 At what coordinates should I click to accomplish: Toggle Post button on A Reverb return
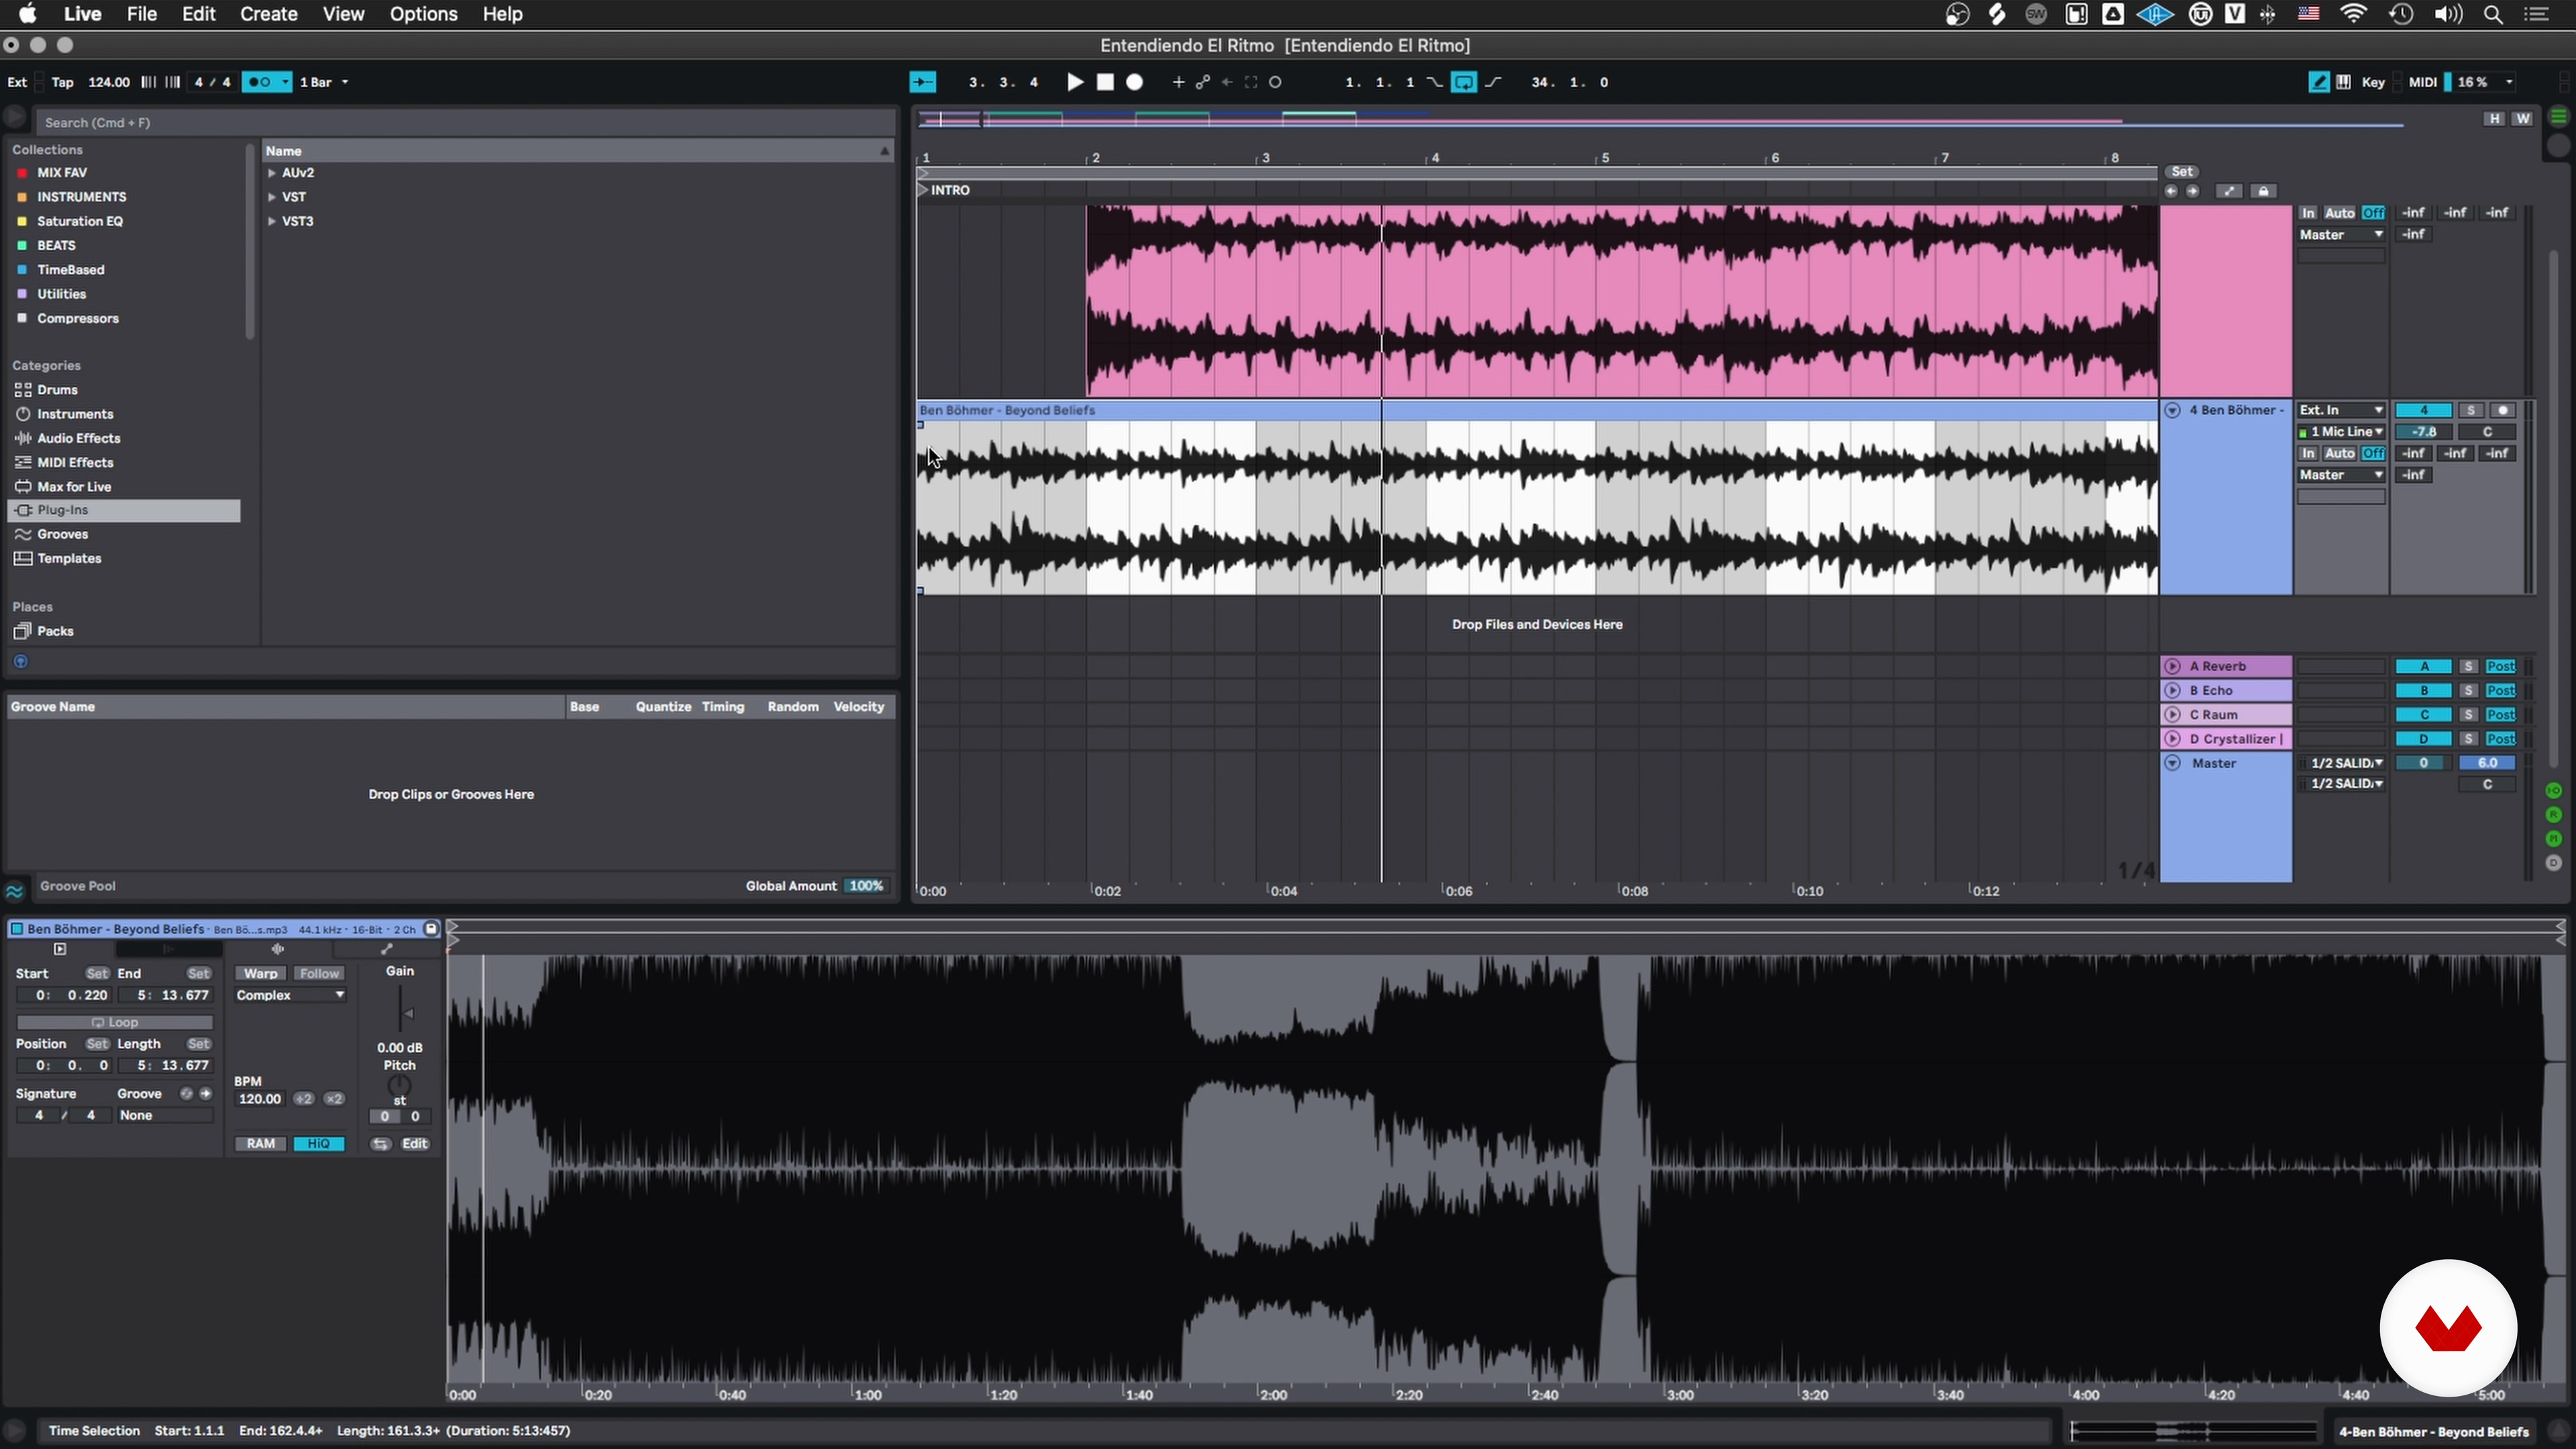click(2500, 666)
